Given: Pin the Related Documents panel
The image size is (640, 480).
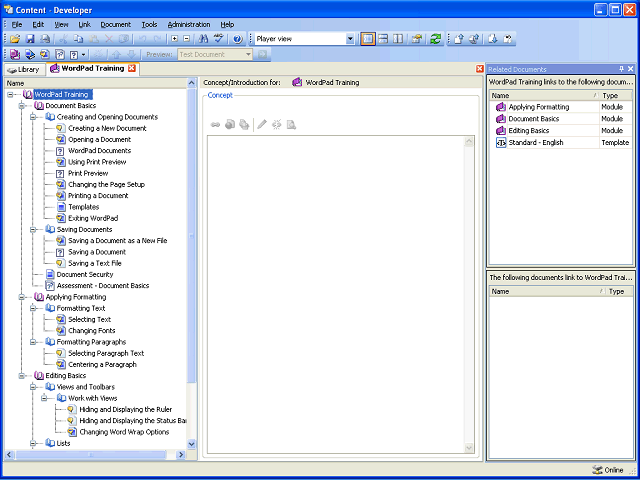Looking at the screenshot, I should coord(622,69).
